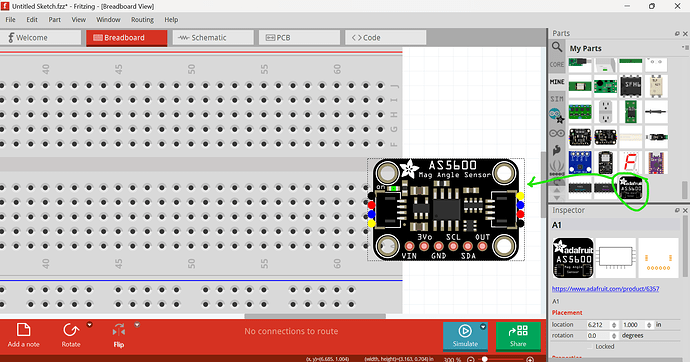
Task: Select the CORE parts bin
Action: pos(557,64)
